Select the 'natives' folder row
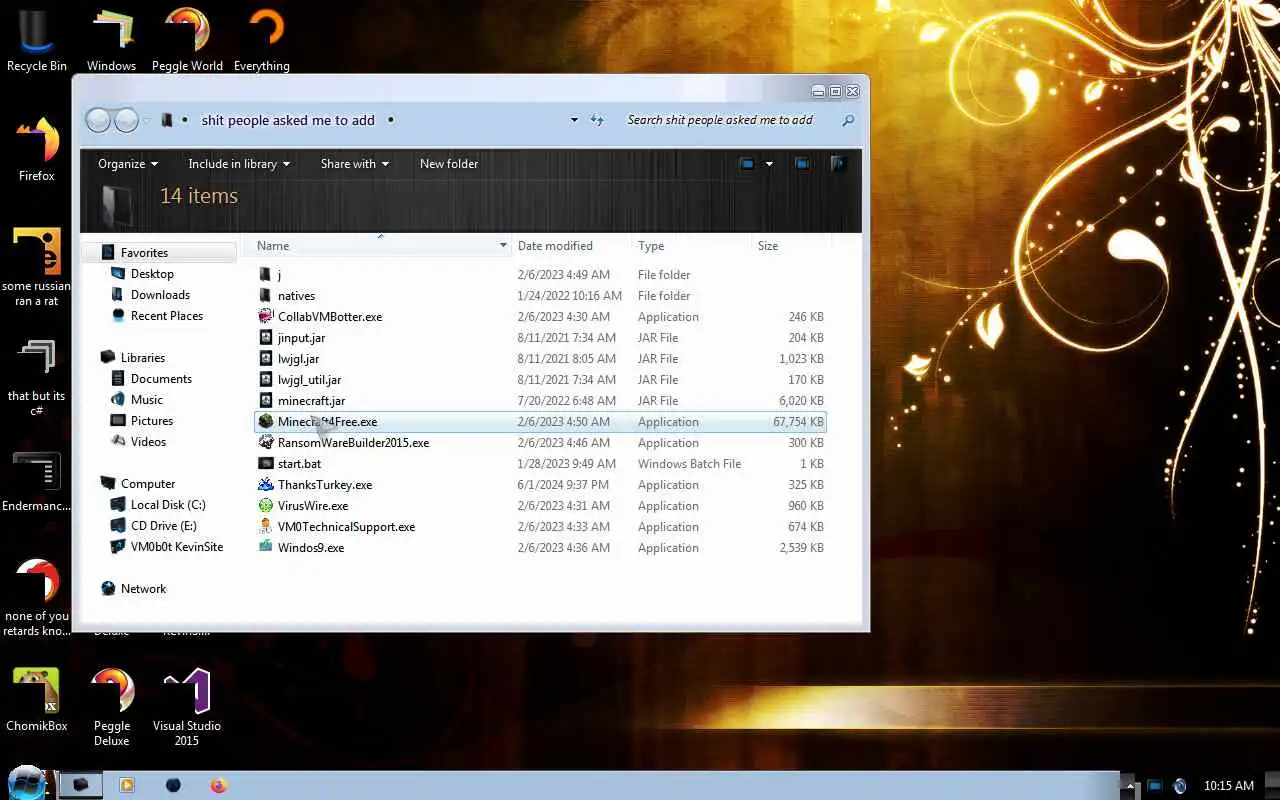 coord(540,295)
